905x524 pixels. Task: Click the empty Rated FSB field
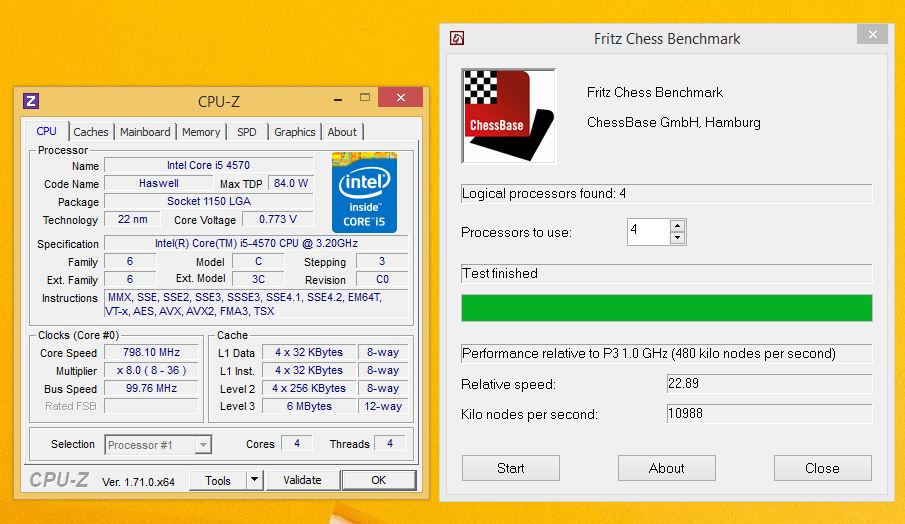click(x=151, y=406)
